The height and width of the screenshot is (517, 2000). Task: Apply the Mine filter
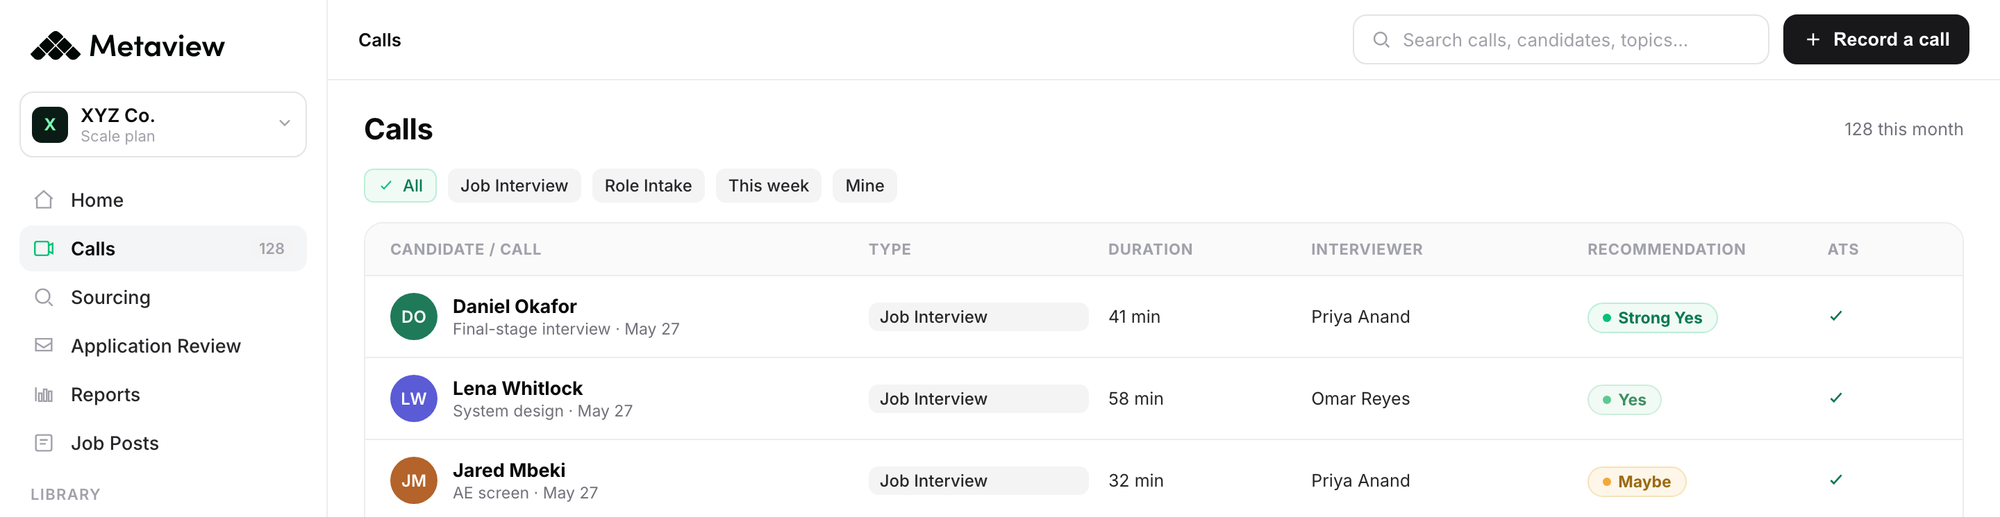tap(865, 186)
